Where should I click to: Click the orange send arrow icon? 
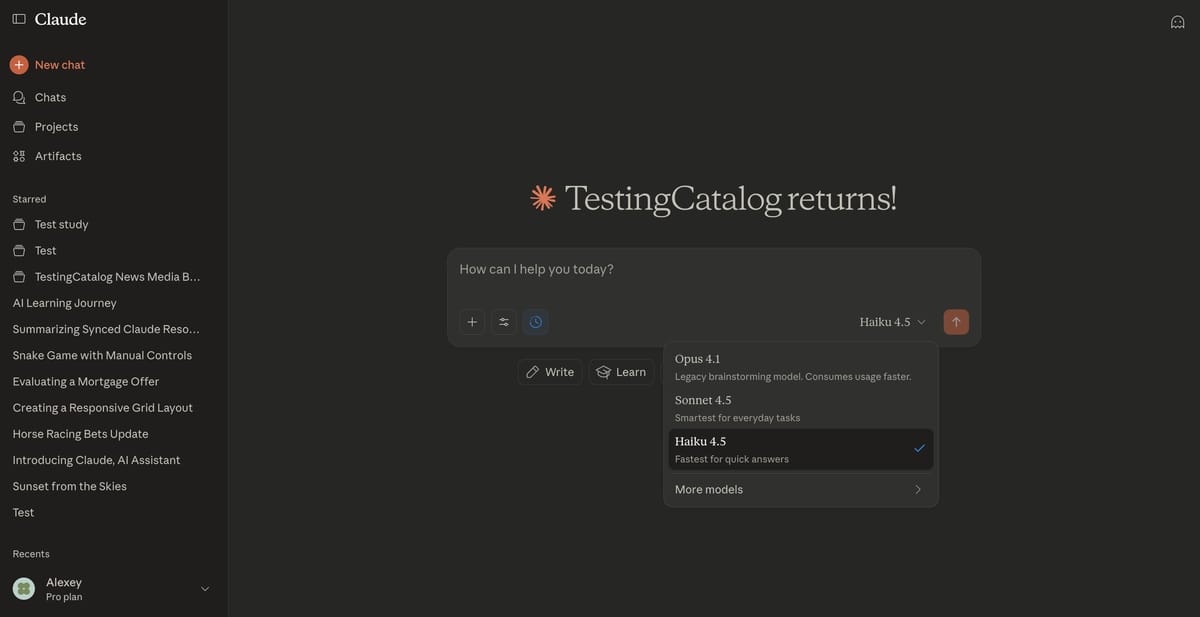tap(953, 320)
